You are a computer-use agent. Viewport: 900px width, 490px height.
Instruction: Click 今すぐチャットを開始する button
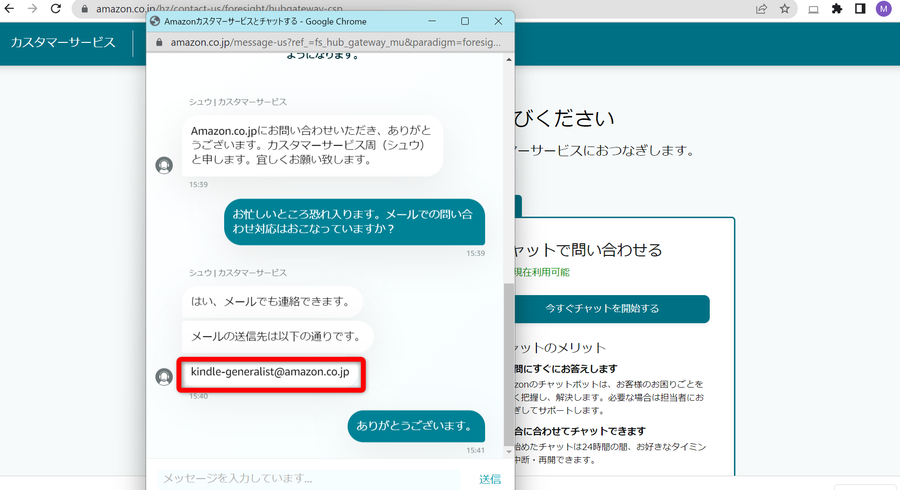pyautogui.click(x=602, y=309)
